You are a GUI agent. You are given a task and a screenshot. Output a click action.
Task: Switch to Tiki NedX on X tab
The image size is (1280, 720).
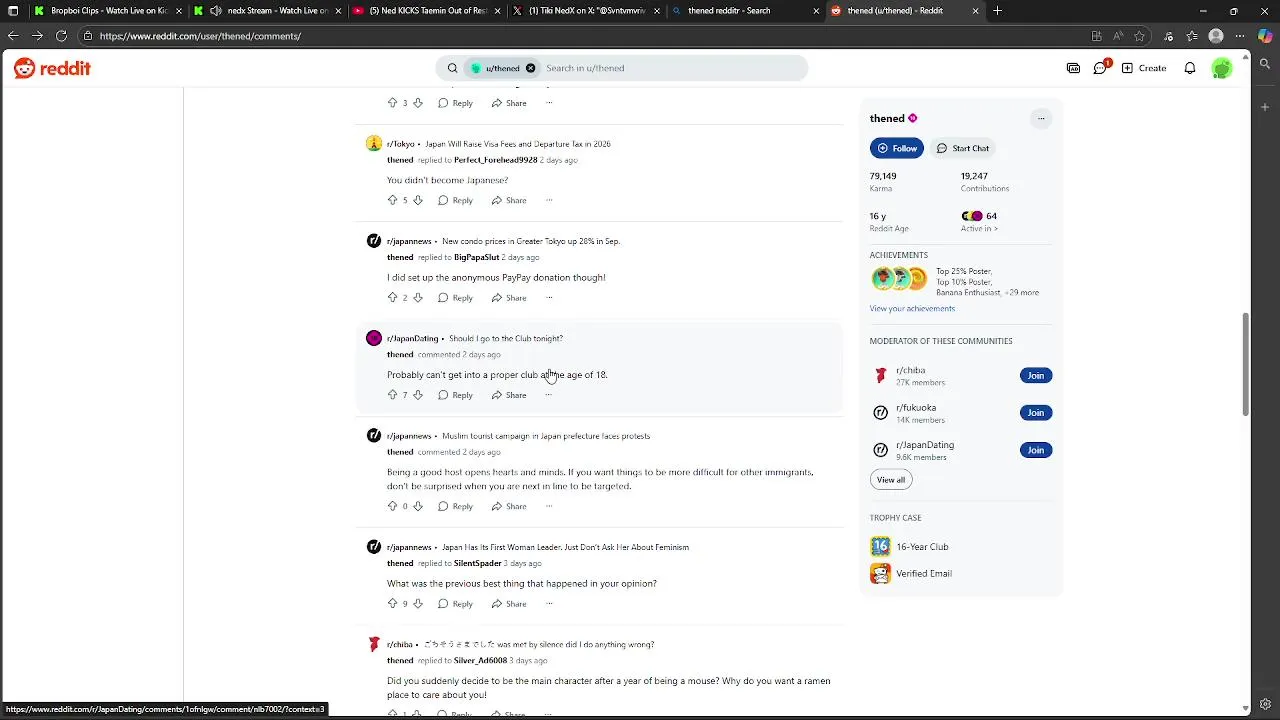point(586,11)
